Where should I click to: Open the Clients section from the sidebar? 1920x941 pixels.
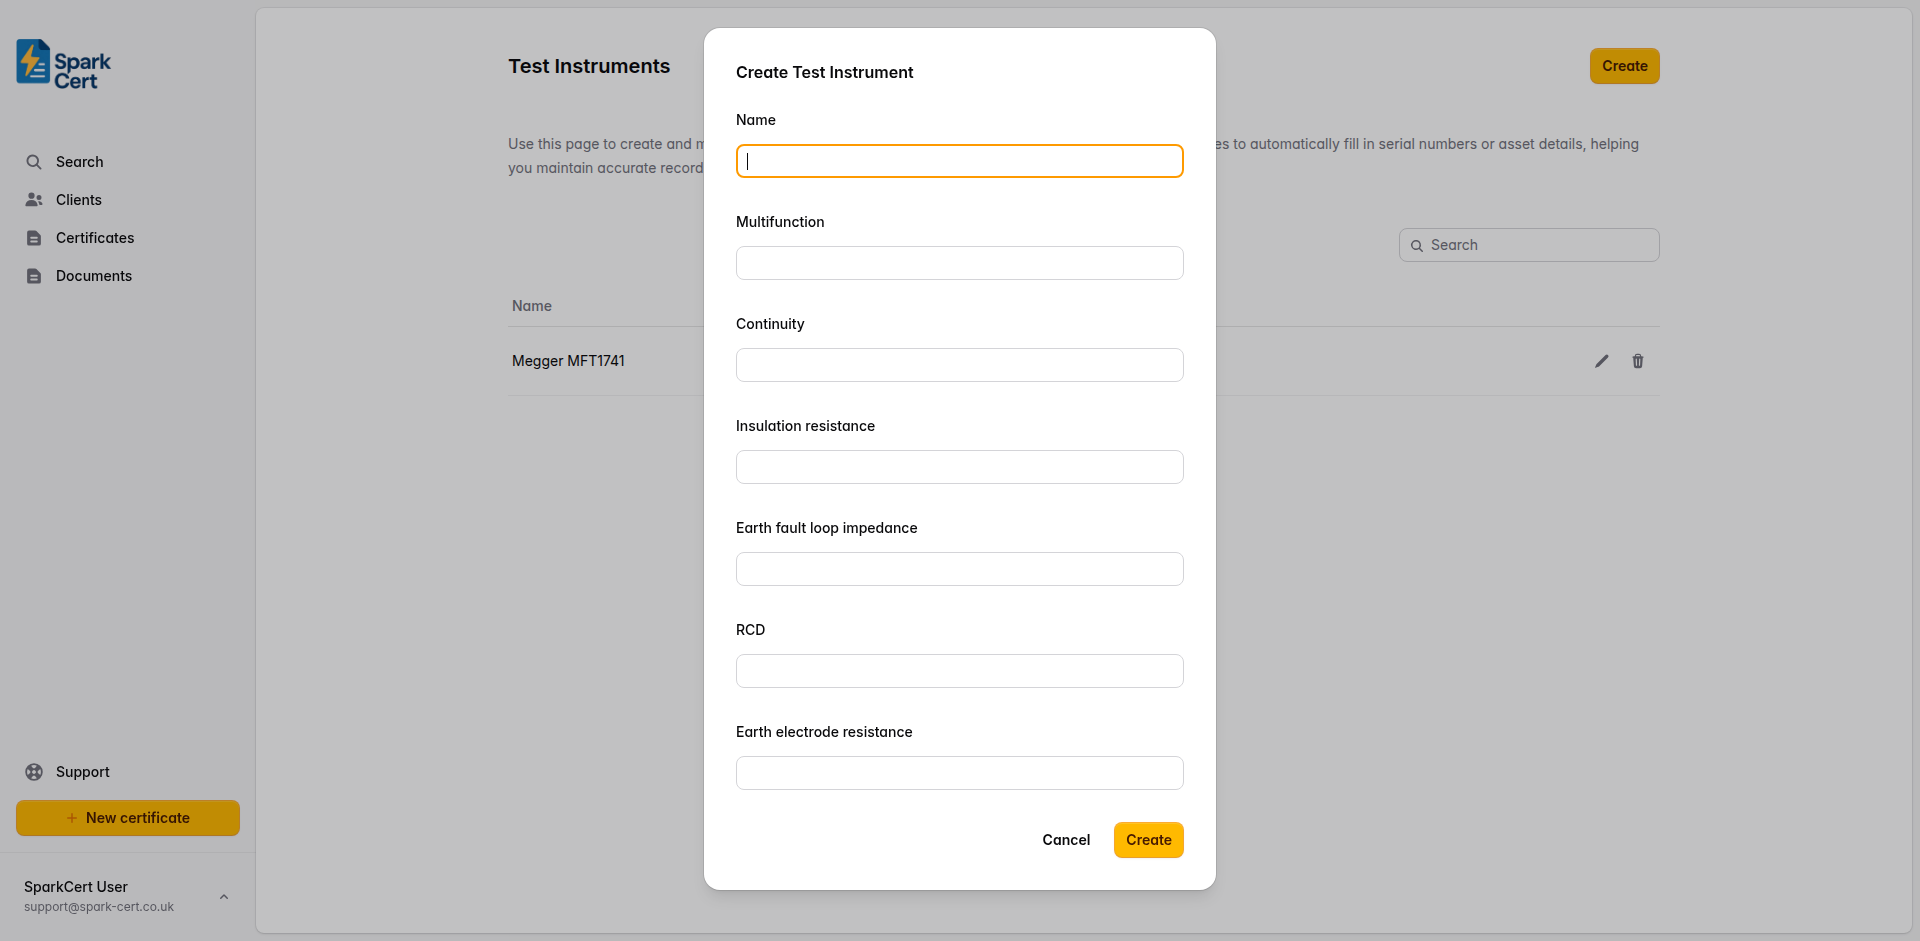click(x=35, y=199)
